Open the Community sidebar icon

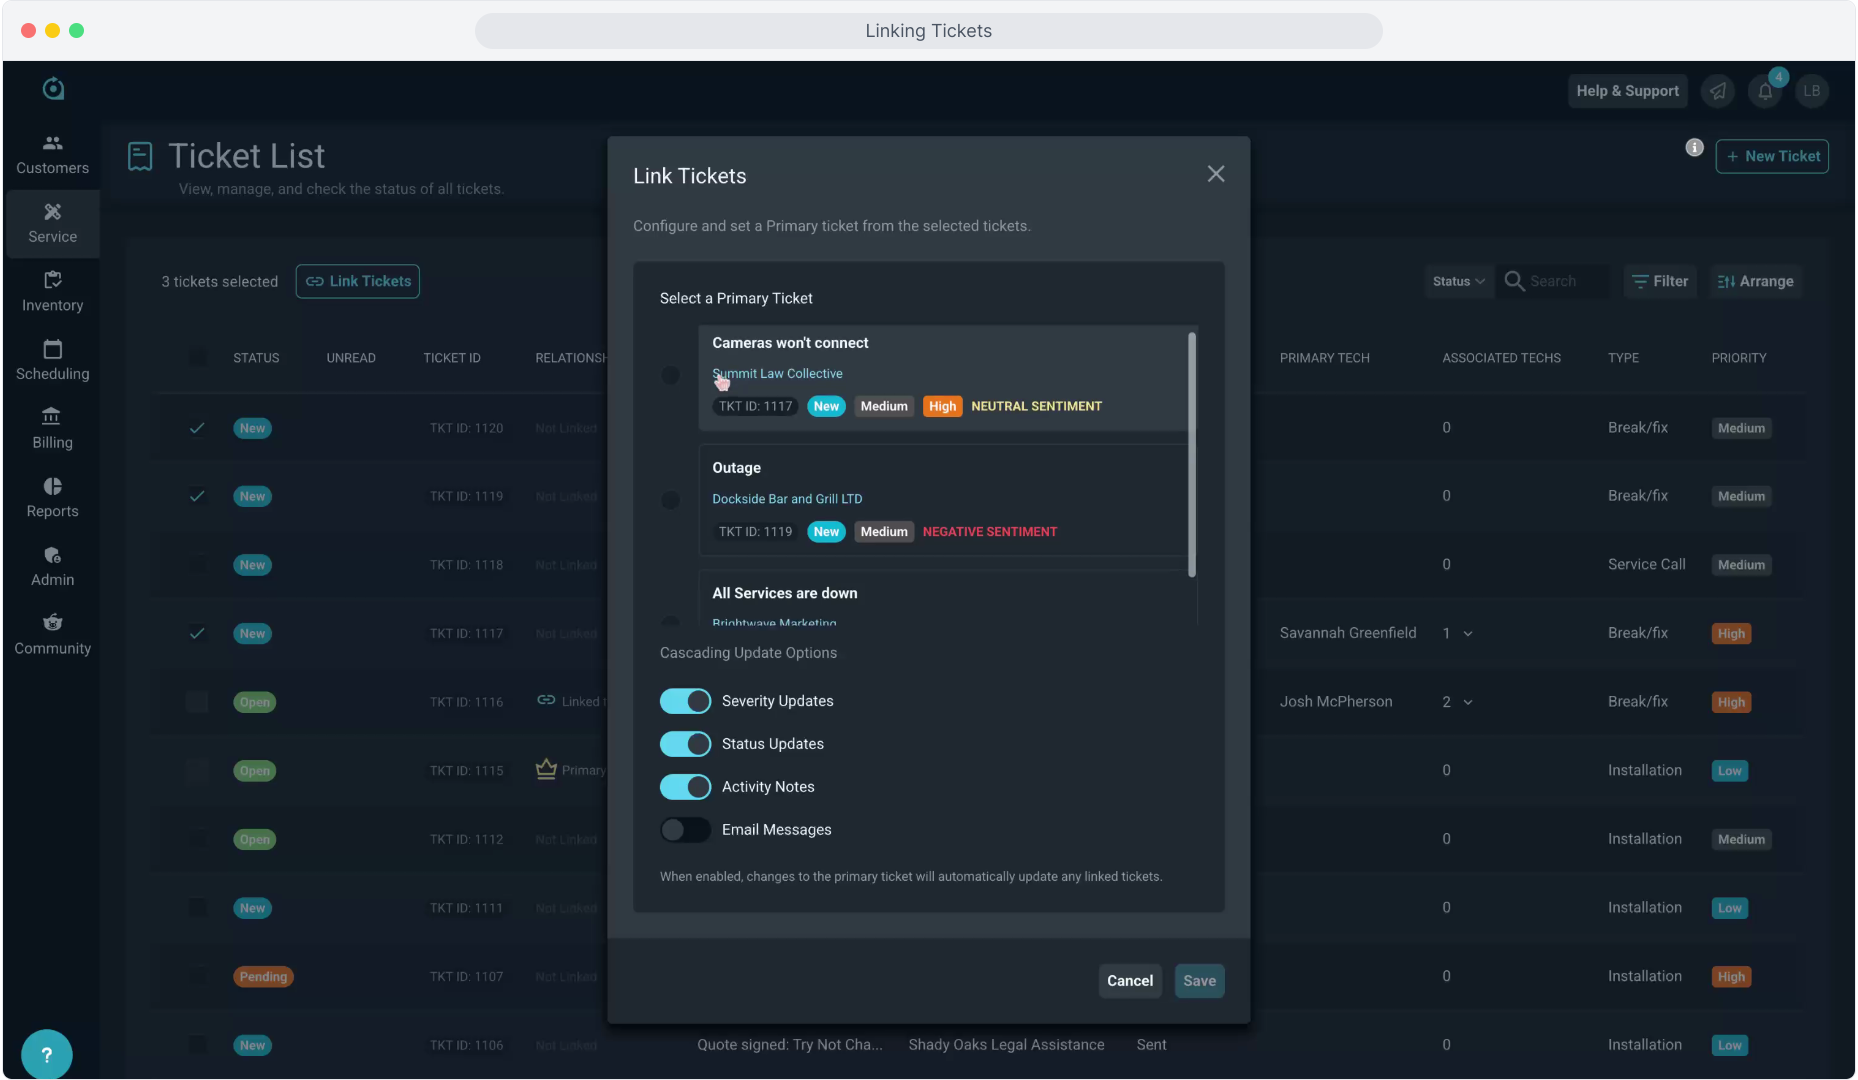pos(52,623)
